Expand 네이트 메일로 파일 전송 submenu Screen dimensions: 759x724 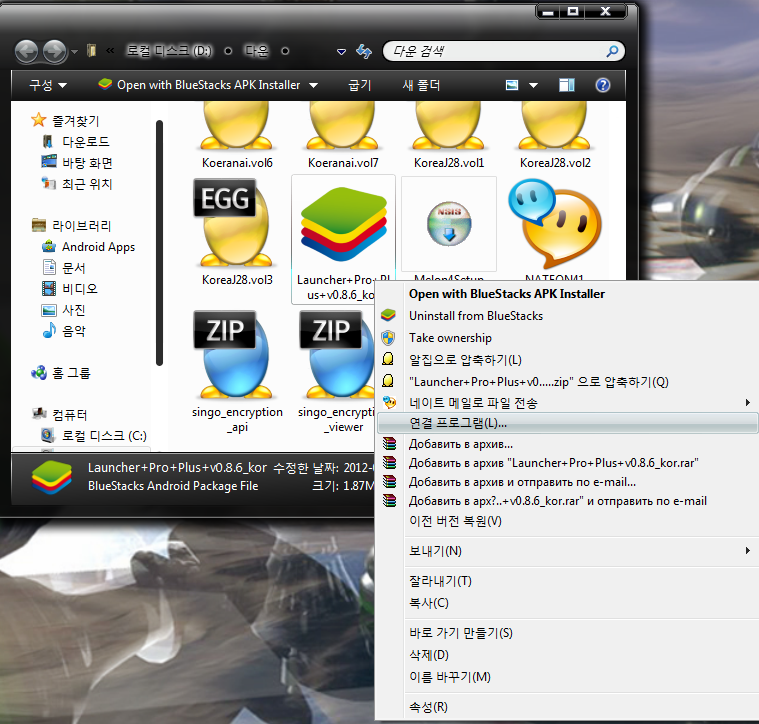pos(566,403)
